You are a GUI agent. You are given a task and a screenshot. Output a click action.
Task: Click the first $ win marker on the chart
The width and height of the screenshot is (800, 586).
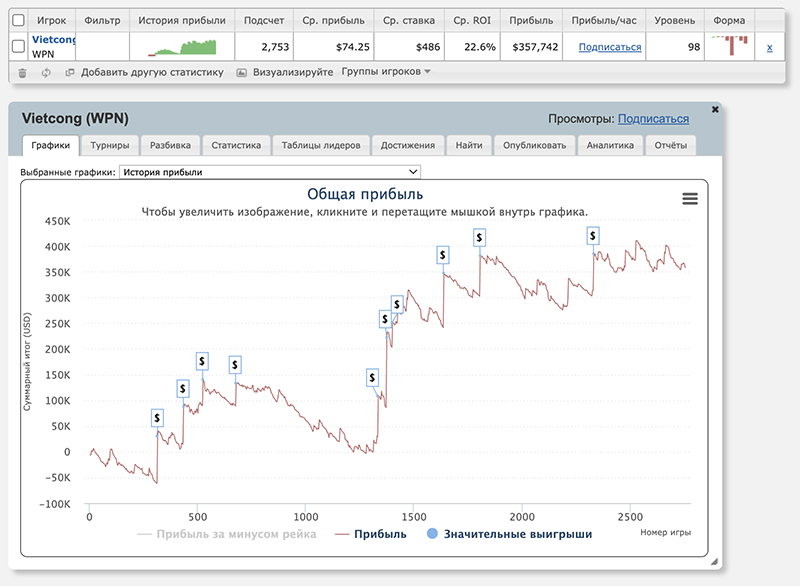click(x=157, y=417)
